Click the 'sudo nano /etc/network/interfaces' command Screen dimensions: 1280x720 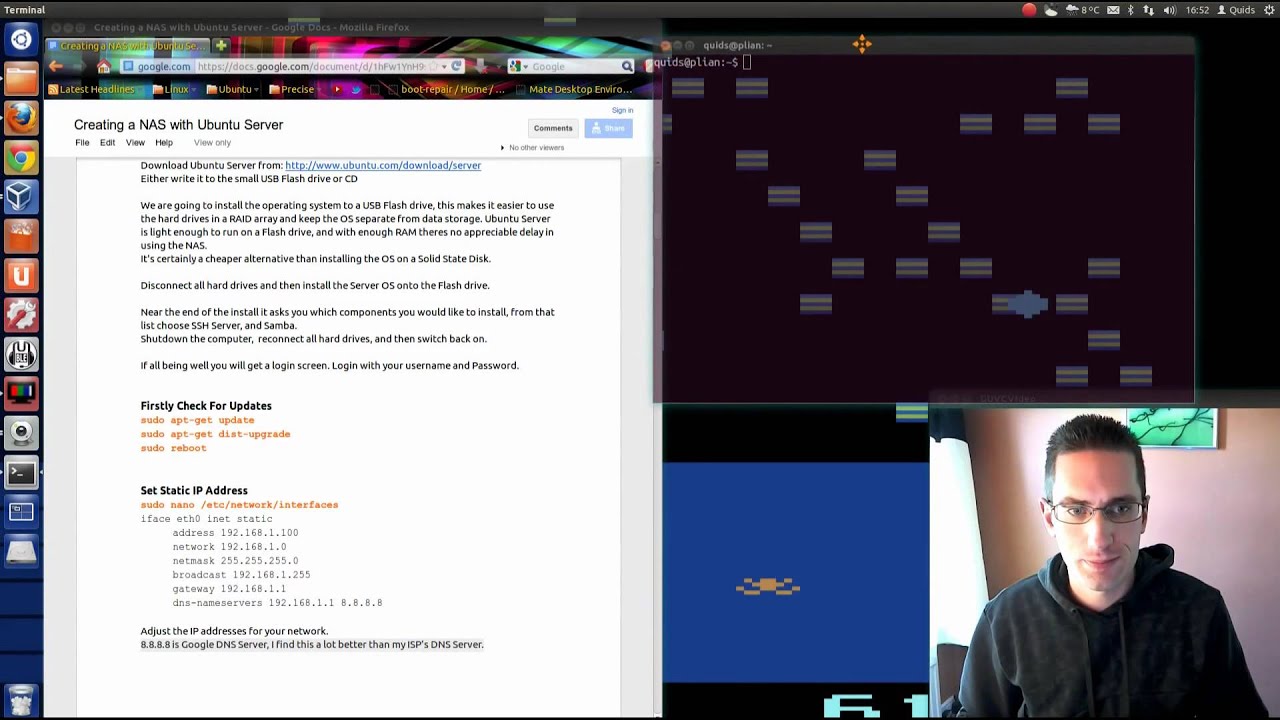240,505
